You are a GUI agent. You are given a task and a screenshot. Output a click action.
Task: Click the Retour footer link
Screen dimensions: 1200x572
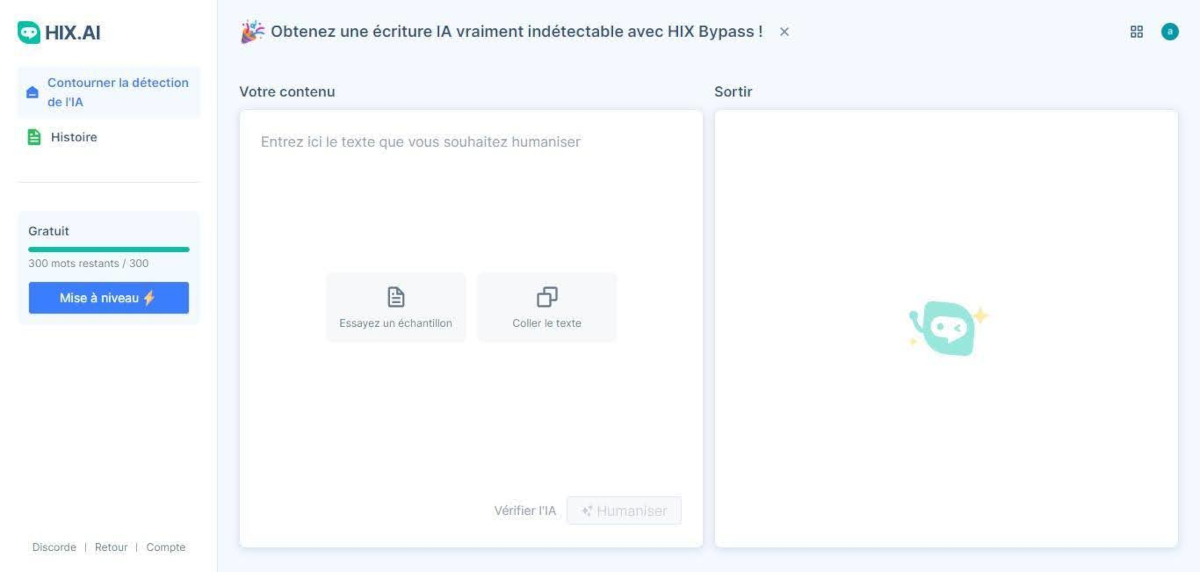coord(111,547)
